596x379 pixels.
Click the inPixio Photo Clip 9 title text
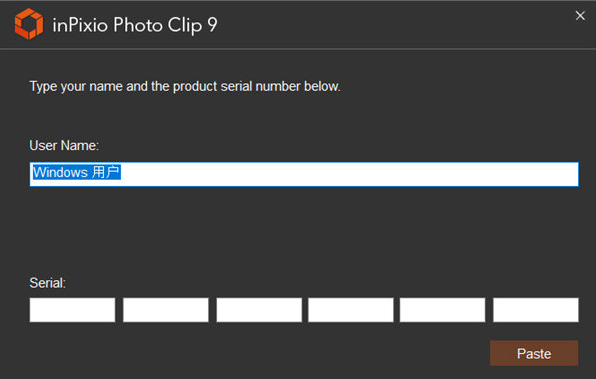click(135, 25)
